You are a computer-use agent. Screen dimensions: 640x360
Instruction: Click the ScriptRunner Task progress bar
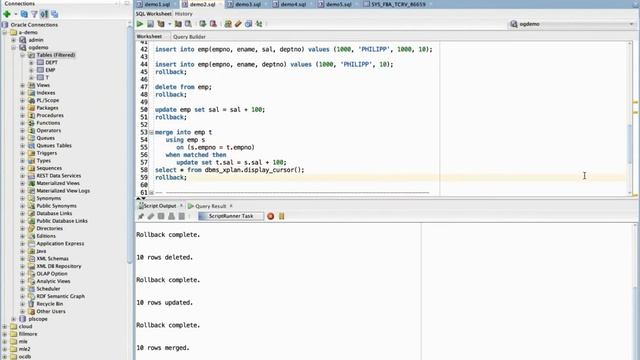point(231,216)
